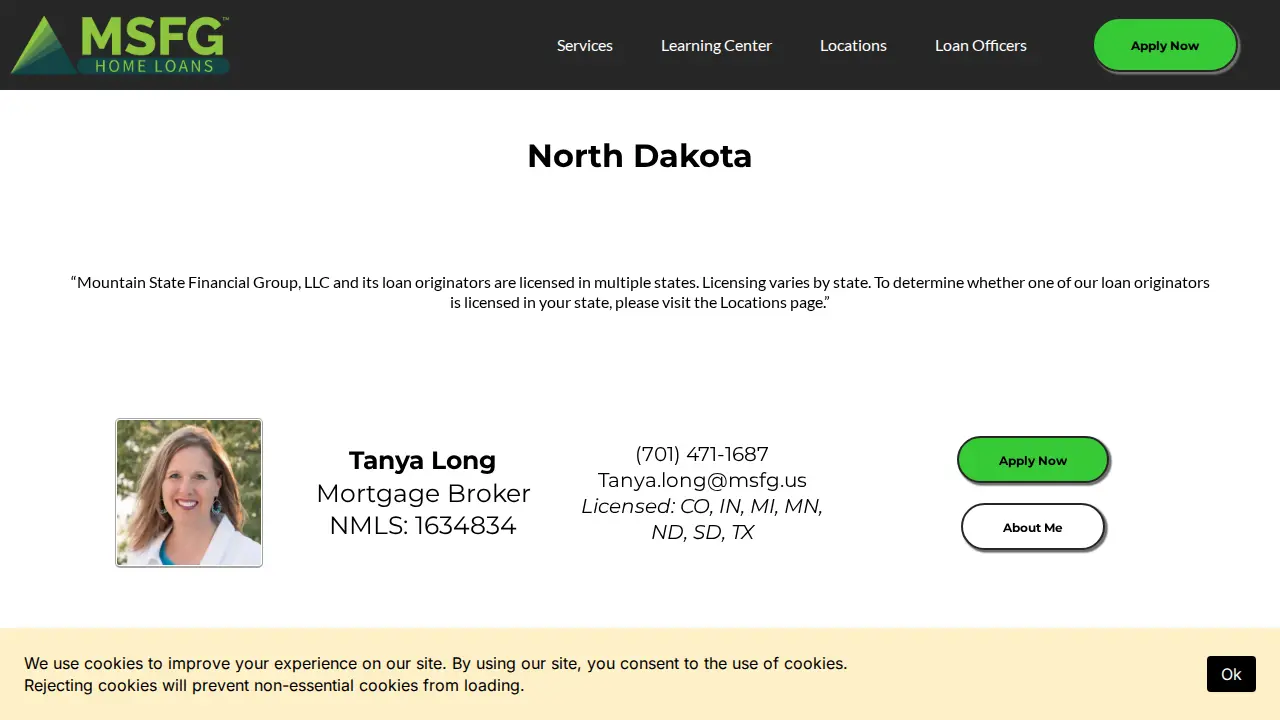Screen dimensions: 1280x720
Task: Click Tanya Long's profile photo
Action: pyautogui.click(x=189, y=493)
